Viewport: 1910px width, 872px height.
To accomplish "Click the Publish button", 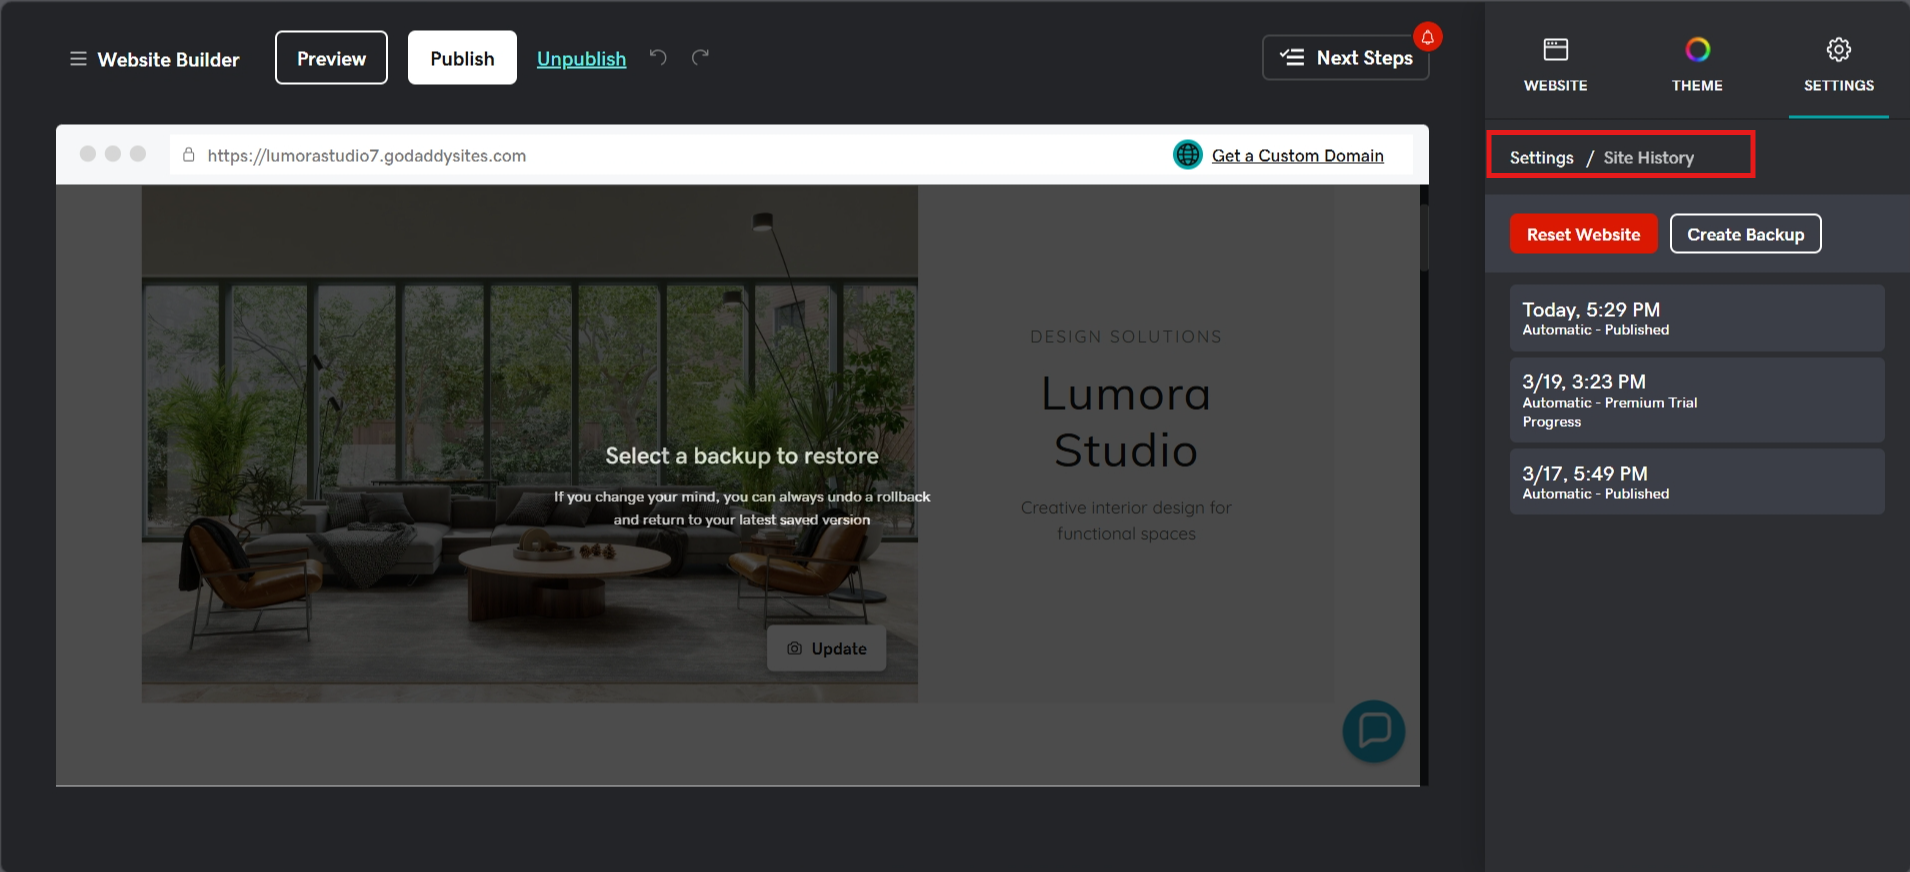I will point(462,58).
